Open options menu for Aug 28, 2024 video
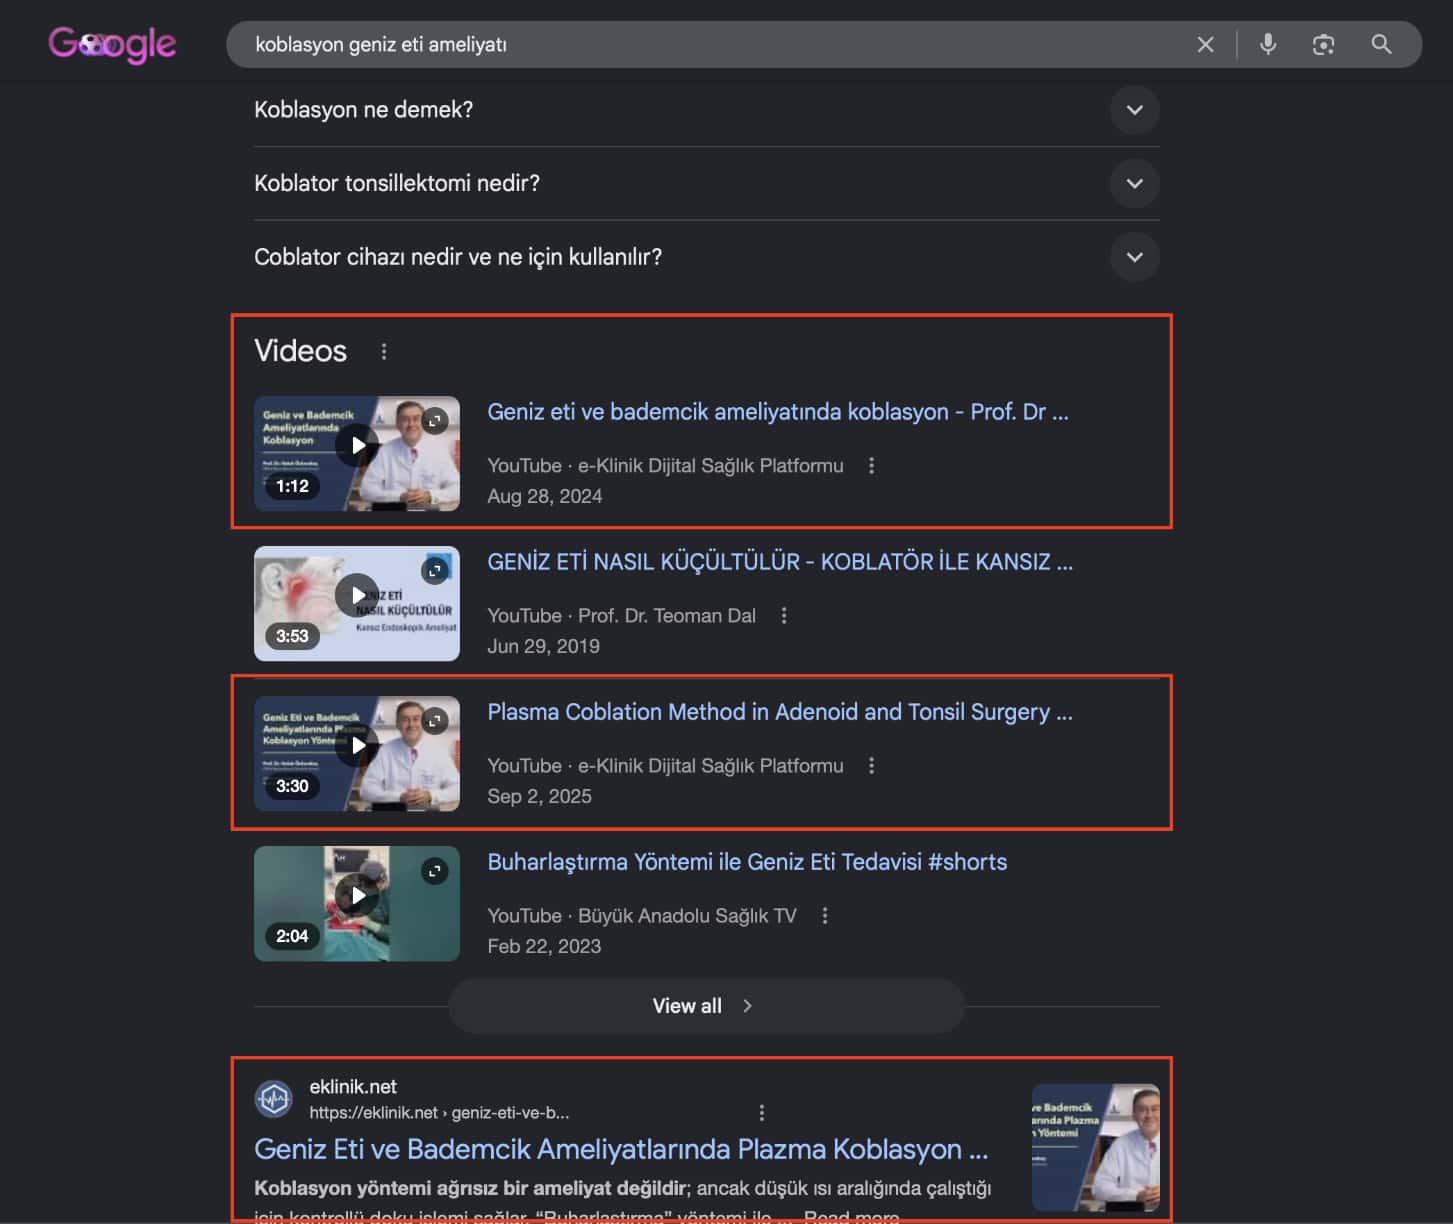 pyautogui.click(x=871, y=466)
